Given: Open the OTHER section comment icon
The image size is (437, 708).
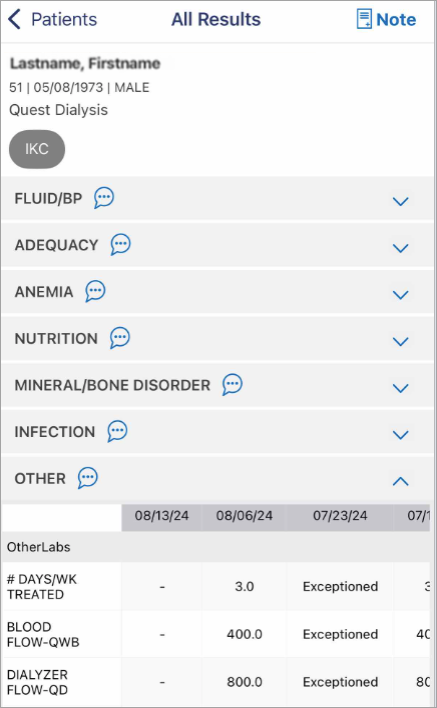Looking at the screenshot, I should point(88,478).
